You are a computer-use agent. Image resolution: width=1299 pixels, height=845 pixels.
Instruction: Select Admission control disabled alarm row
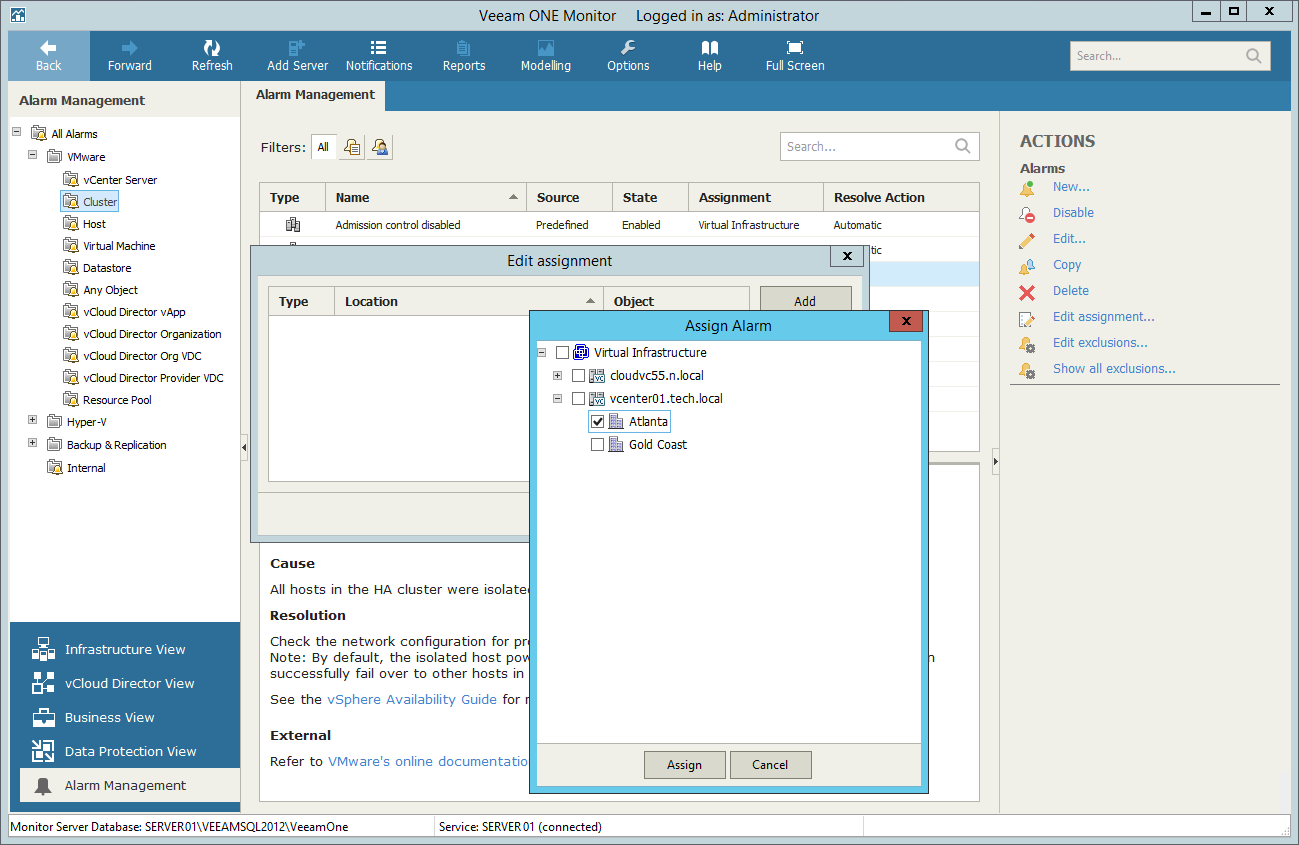pos(619,225)
